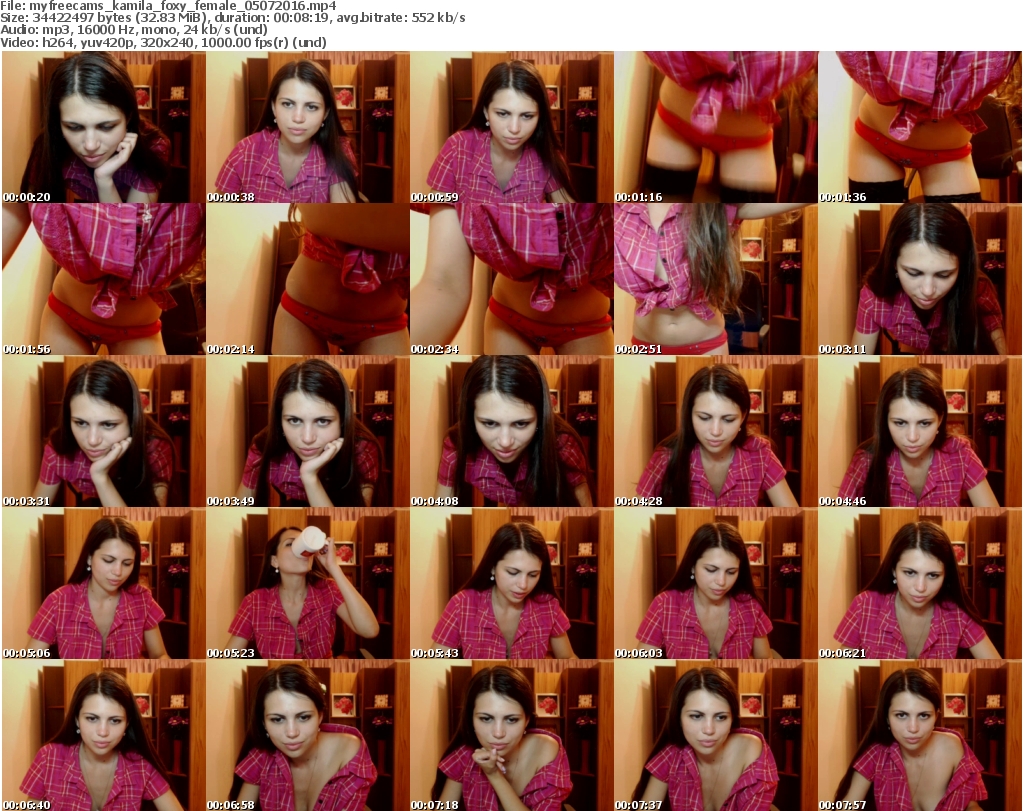The image size is (1024, 811).
Task: Click the Video h264 info line
Action: [163, 42]
